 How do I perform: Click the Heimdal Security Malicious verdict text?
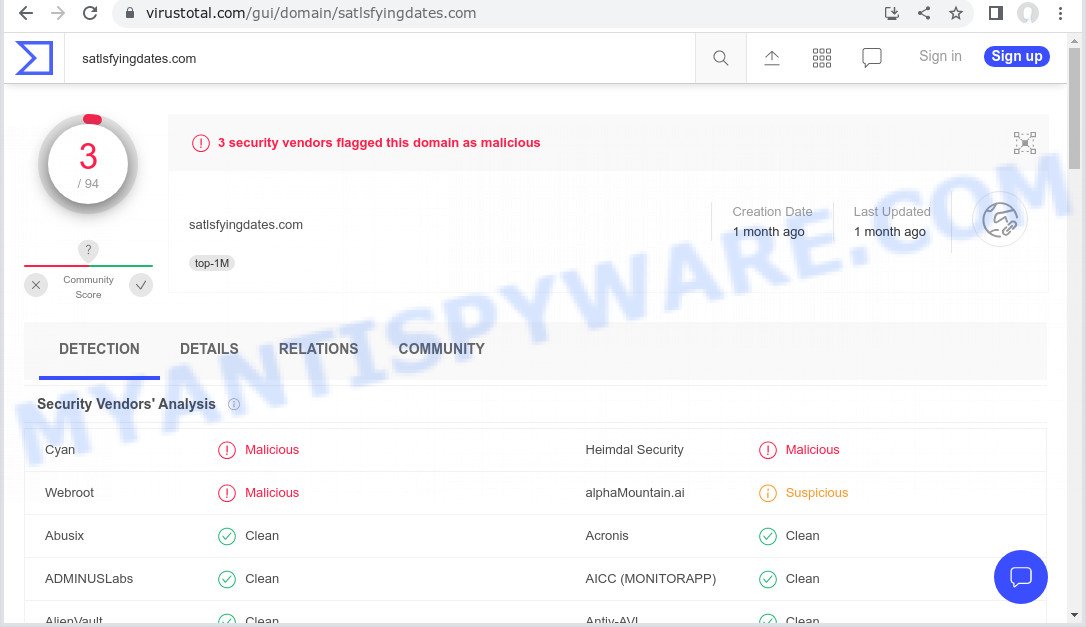812,450
